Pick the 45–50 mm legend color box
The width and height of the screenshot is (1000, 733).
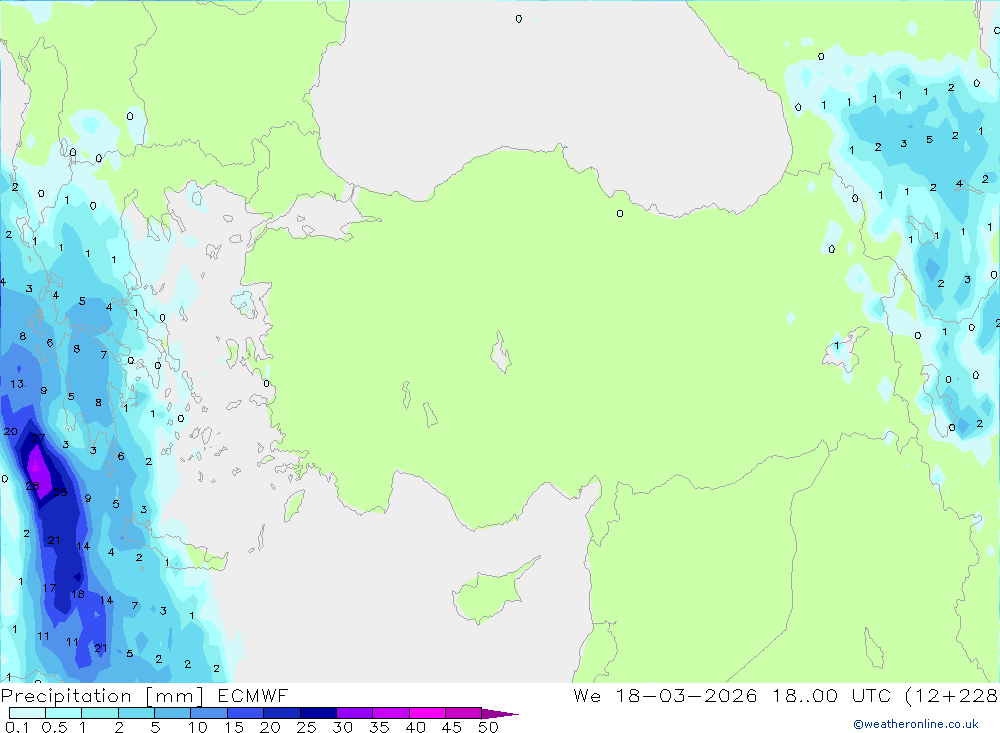(464, 713)
